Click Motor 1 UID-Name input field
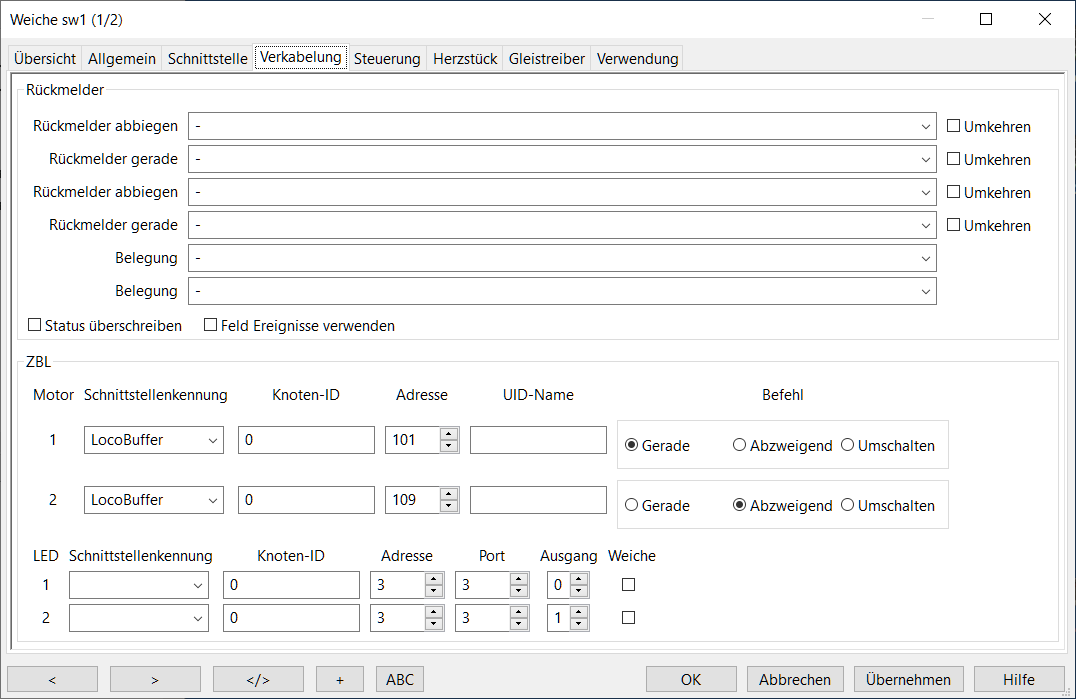 tap(538, 440)
